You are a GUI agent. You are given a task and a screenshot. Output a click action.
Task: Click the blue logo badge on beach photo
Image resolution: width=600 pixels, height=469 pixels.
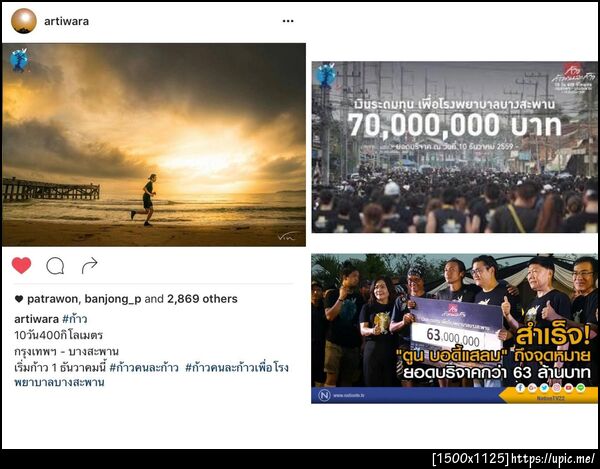[x=19, y=60]
